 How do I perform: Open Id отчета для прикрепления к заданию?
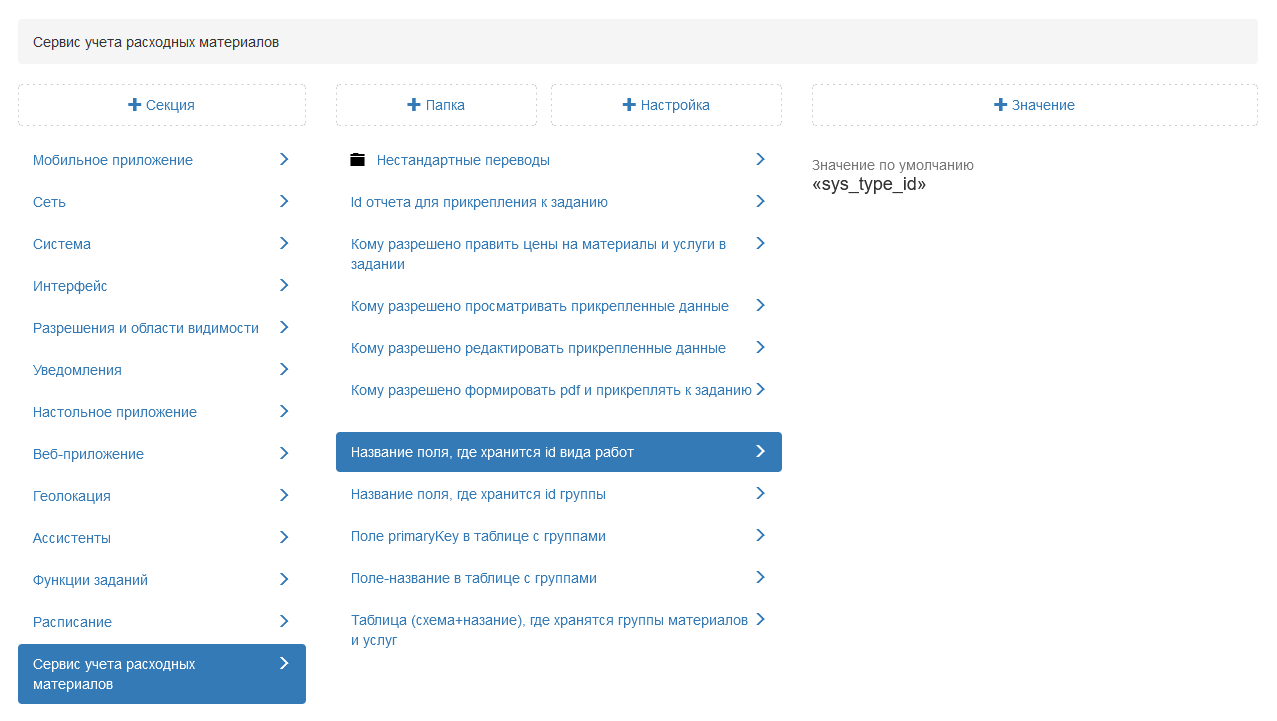[x=479, y=202]
